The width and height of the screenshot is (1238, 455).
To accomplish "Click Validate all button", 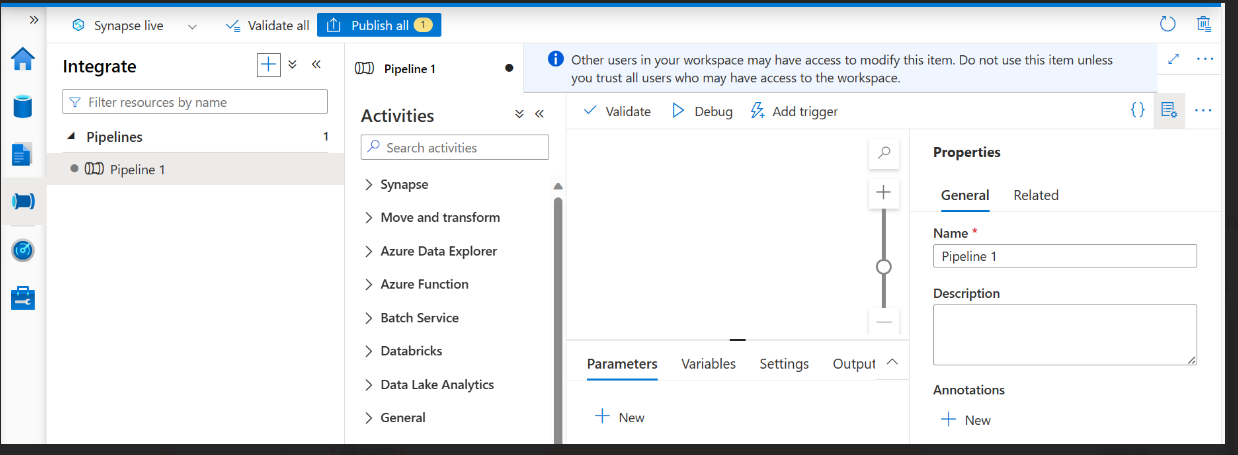I will pyautogui.click(x=267, y=25).
